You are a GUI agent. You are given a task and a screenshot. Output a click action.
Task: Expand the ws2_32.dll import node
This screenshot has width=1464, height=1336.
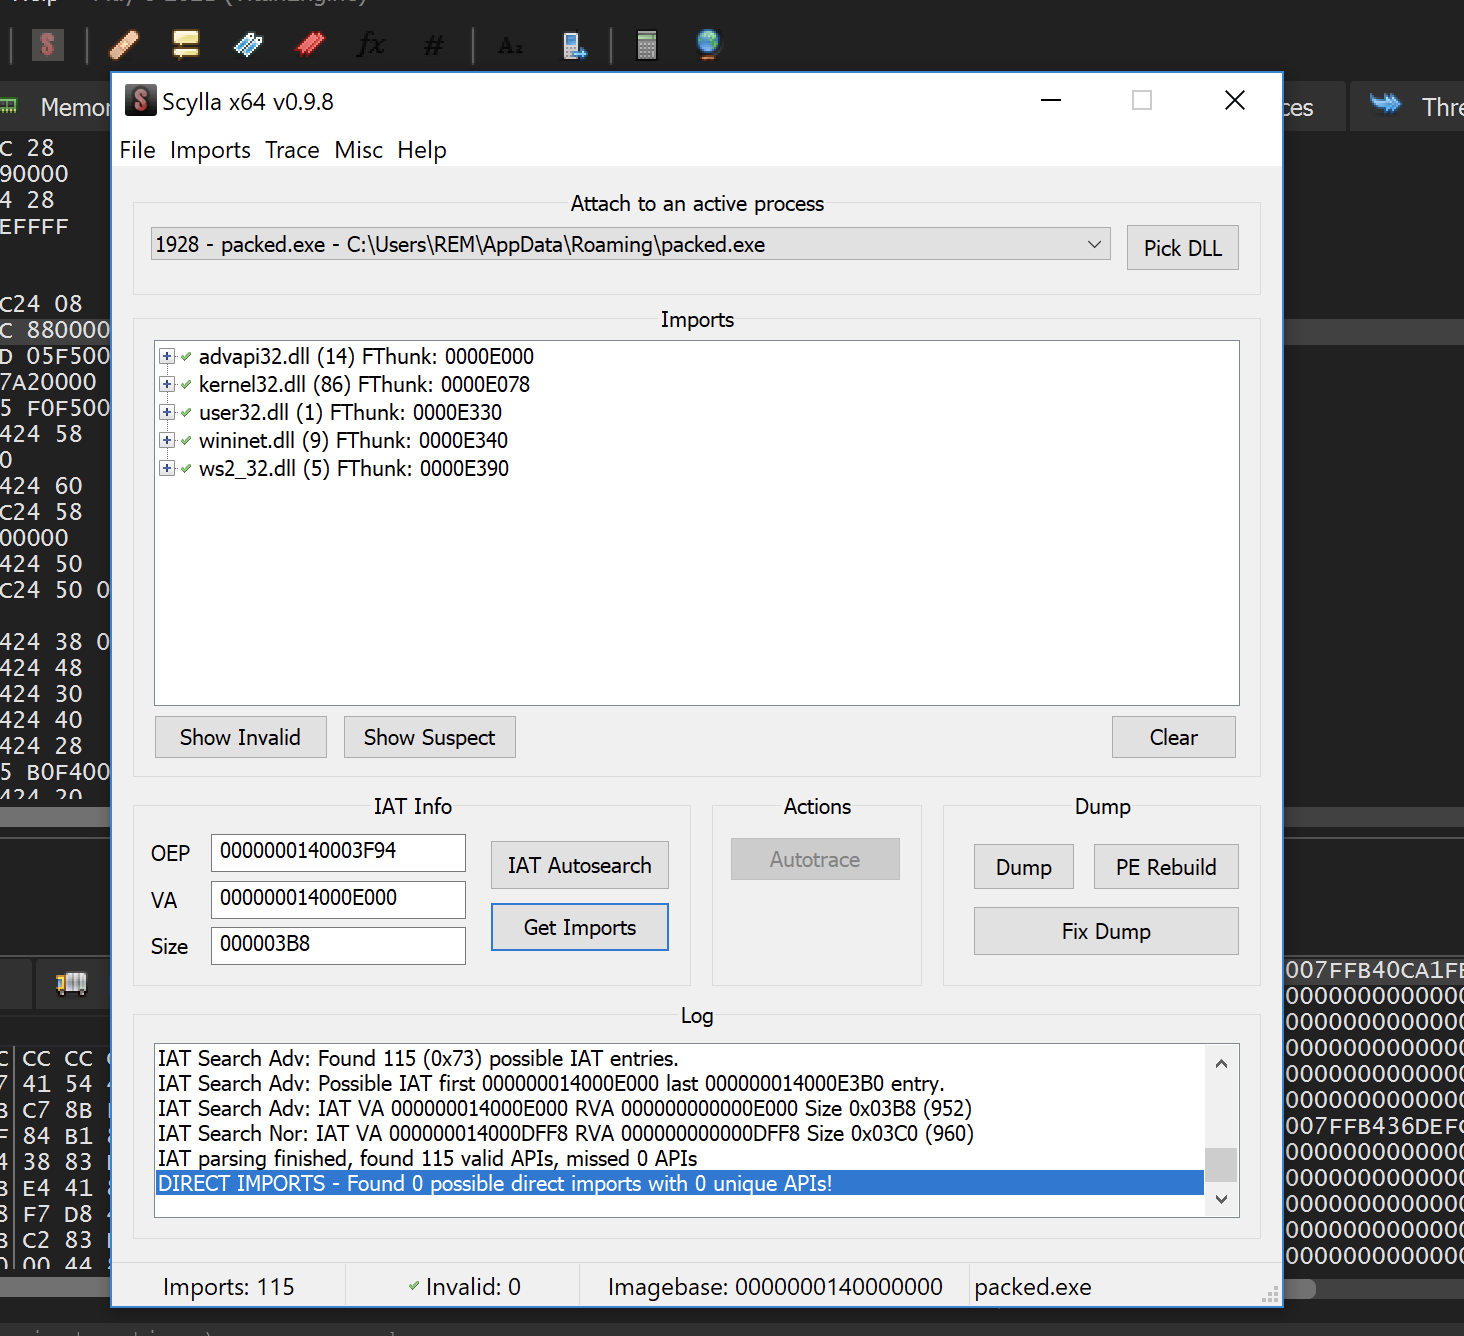click(x=167, y=469)
